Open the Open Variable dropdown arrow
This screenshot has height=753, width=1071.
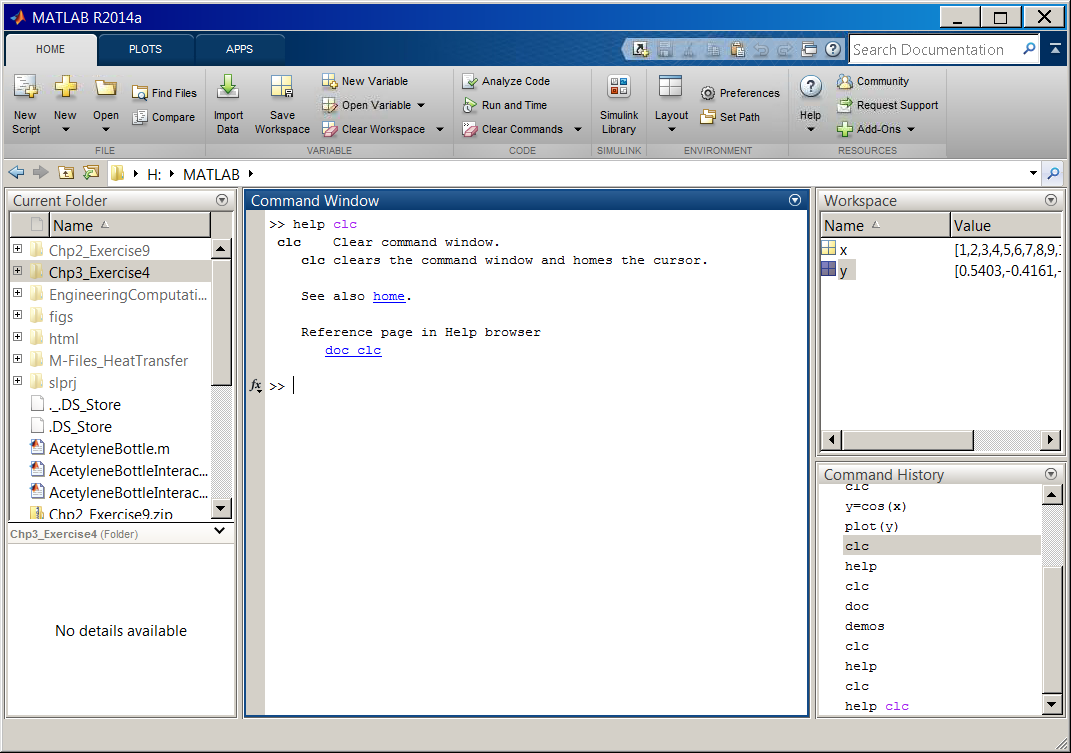pyautogui.click(x=421, y=105)
